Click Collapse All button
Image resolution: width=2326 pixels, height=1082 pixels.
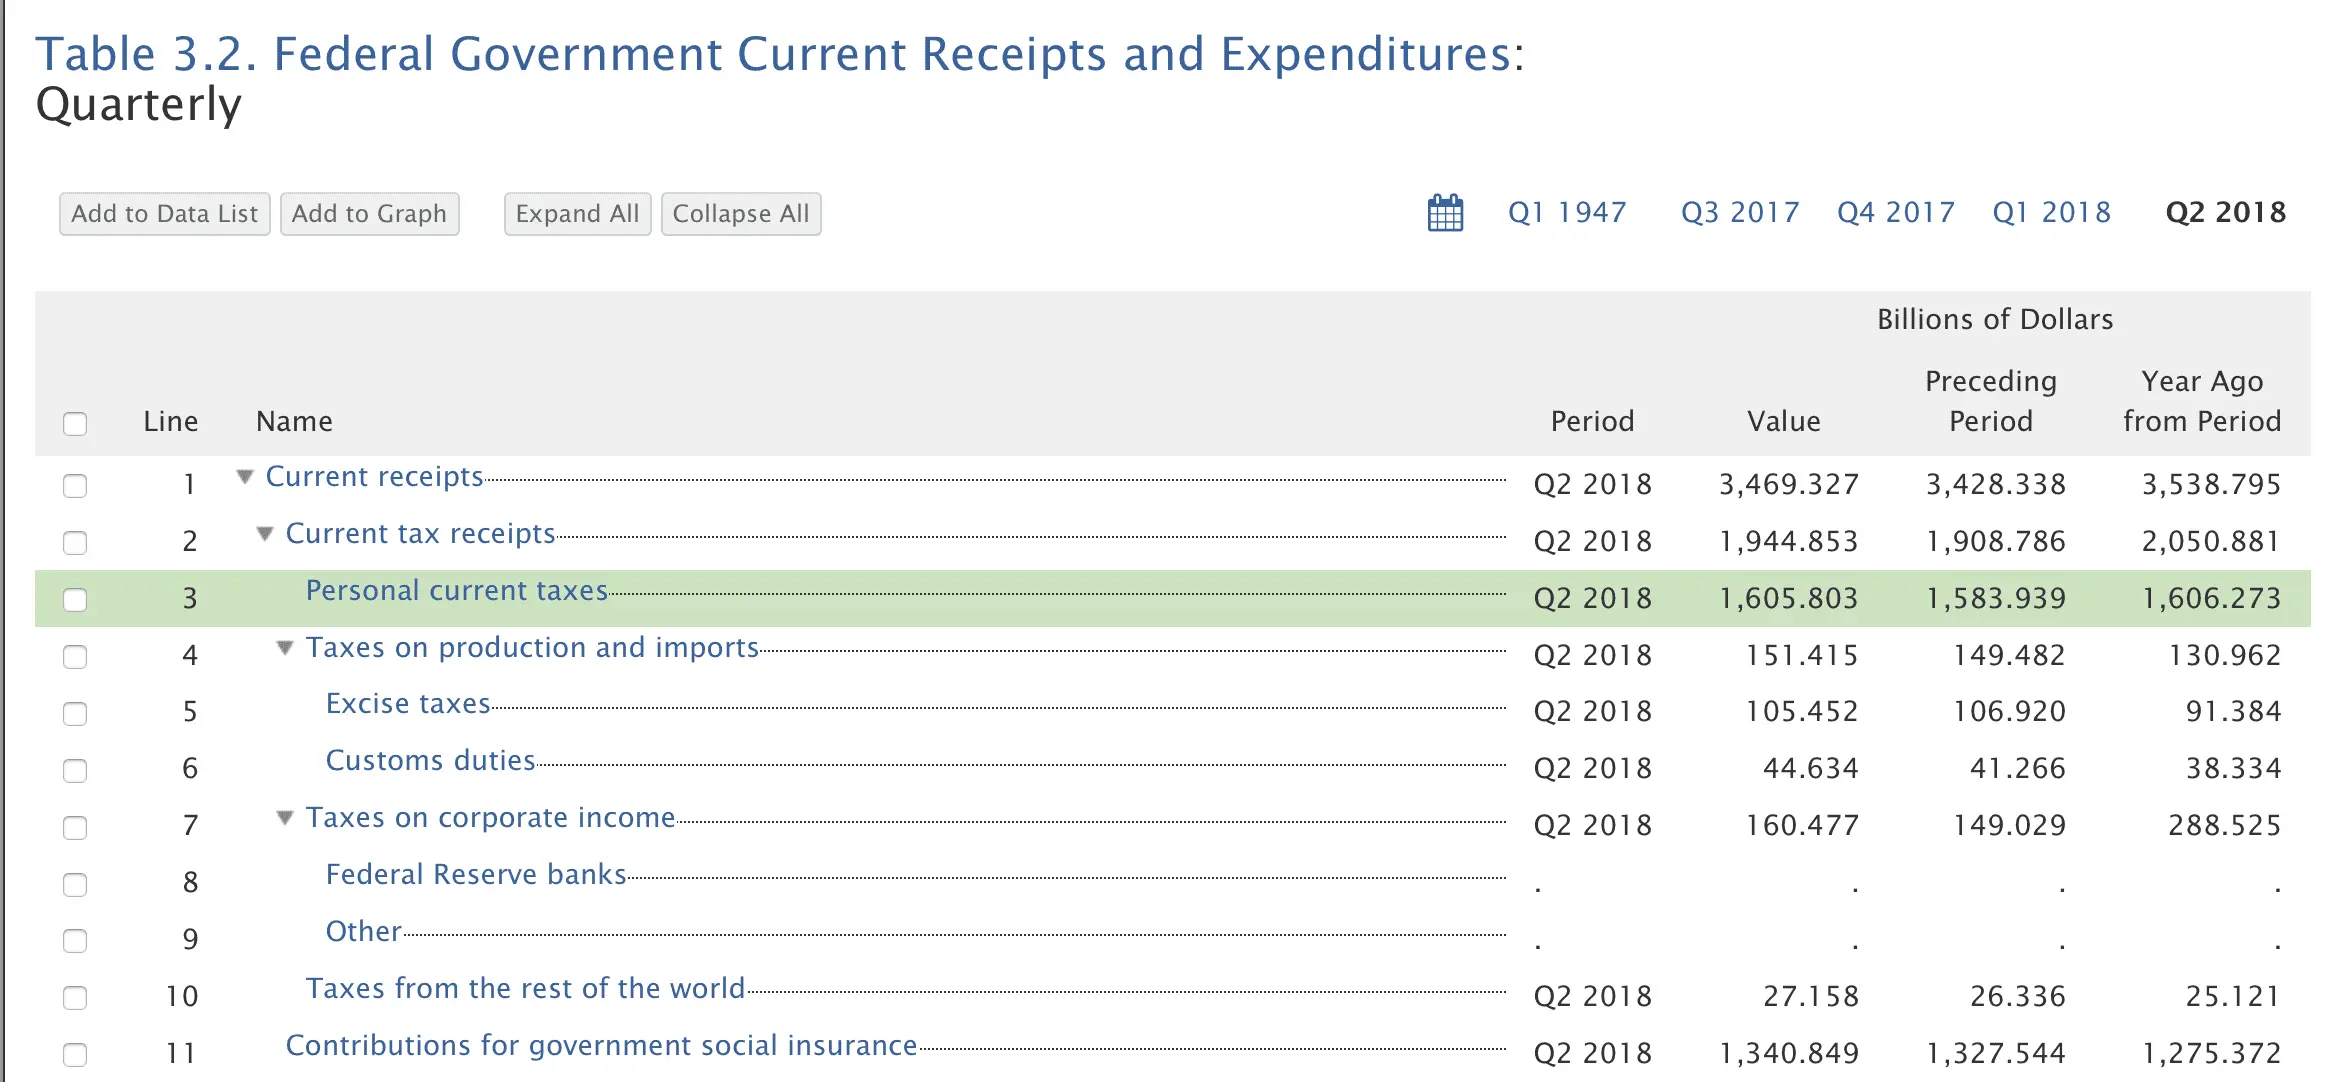coord(741,214)
